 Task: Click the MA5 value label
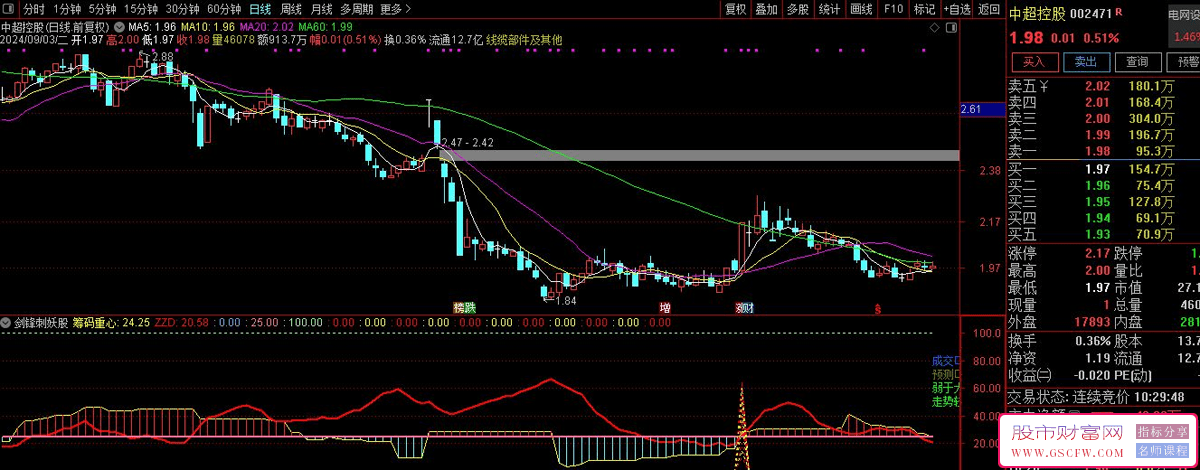(x=153, y=26)
